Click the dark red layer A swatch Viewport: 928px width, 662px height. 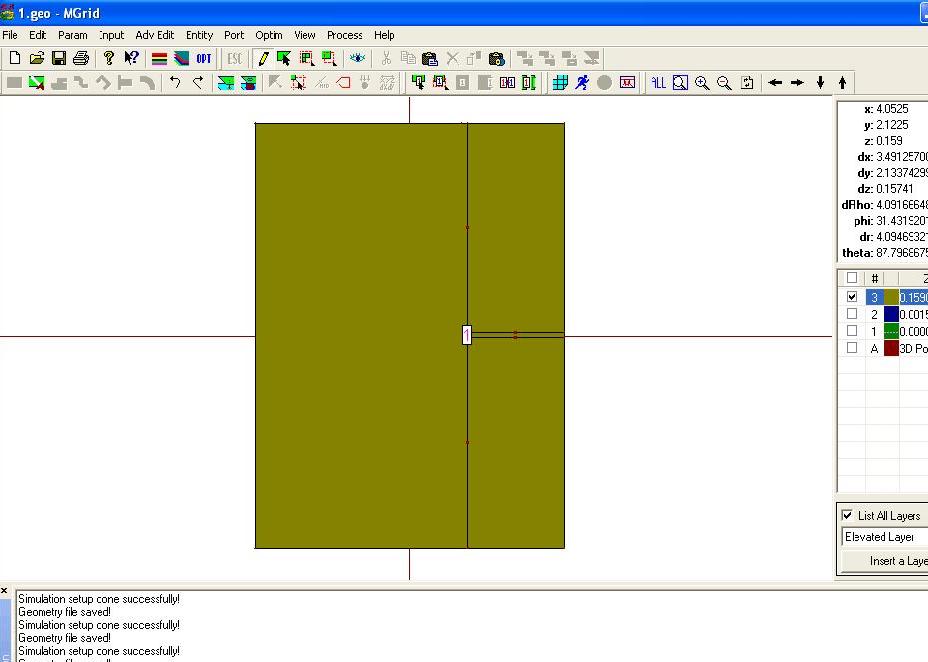[x=891, y=348]
